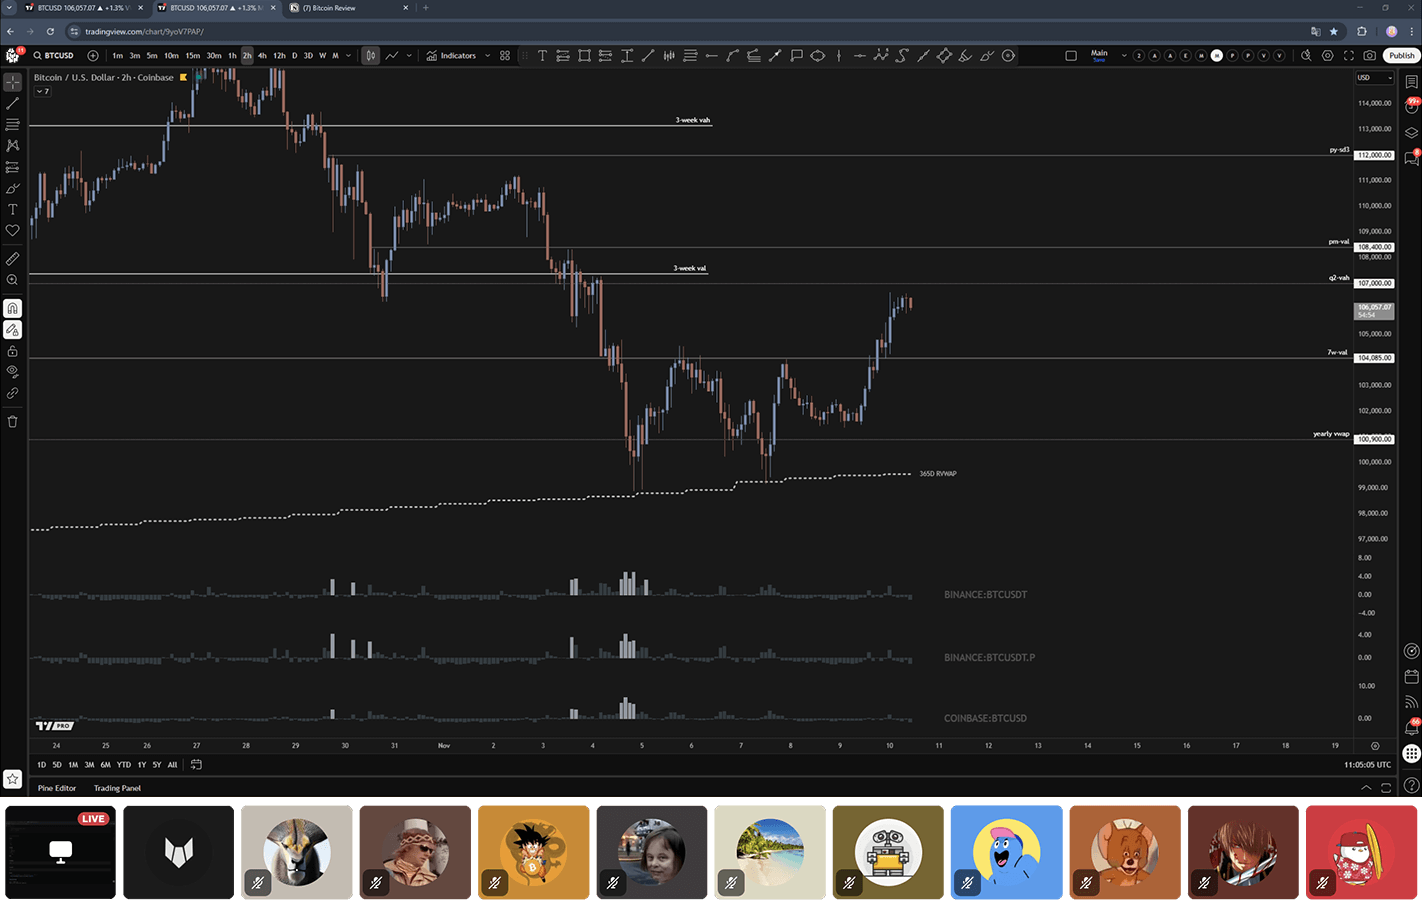Remove drawings using the trash icon
Viewport: 1422px width, 900px height.
tap(13, 421)
